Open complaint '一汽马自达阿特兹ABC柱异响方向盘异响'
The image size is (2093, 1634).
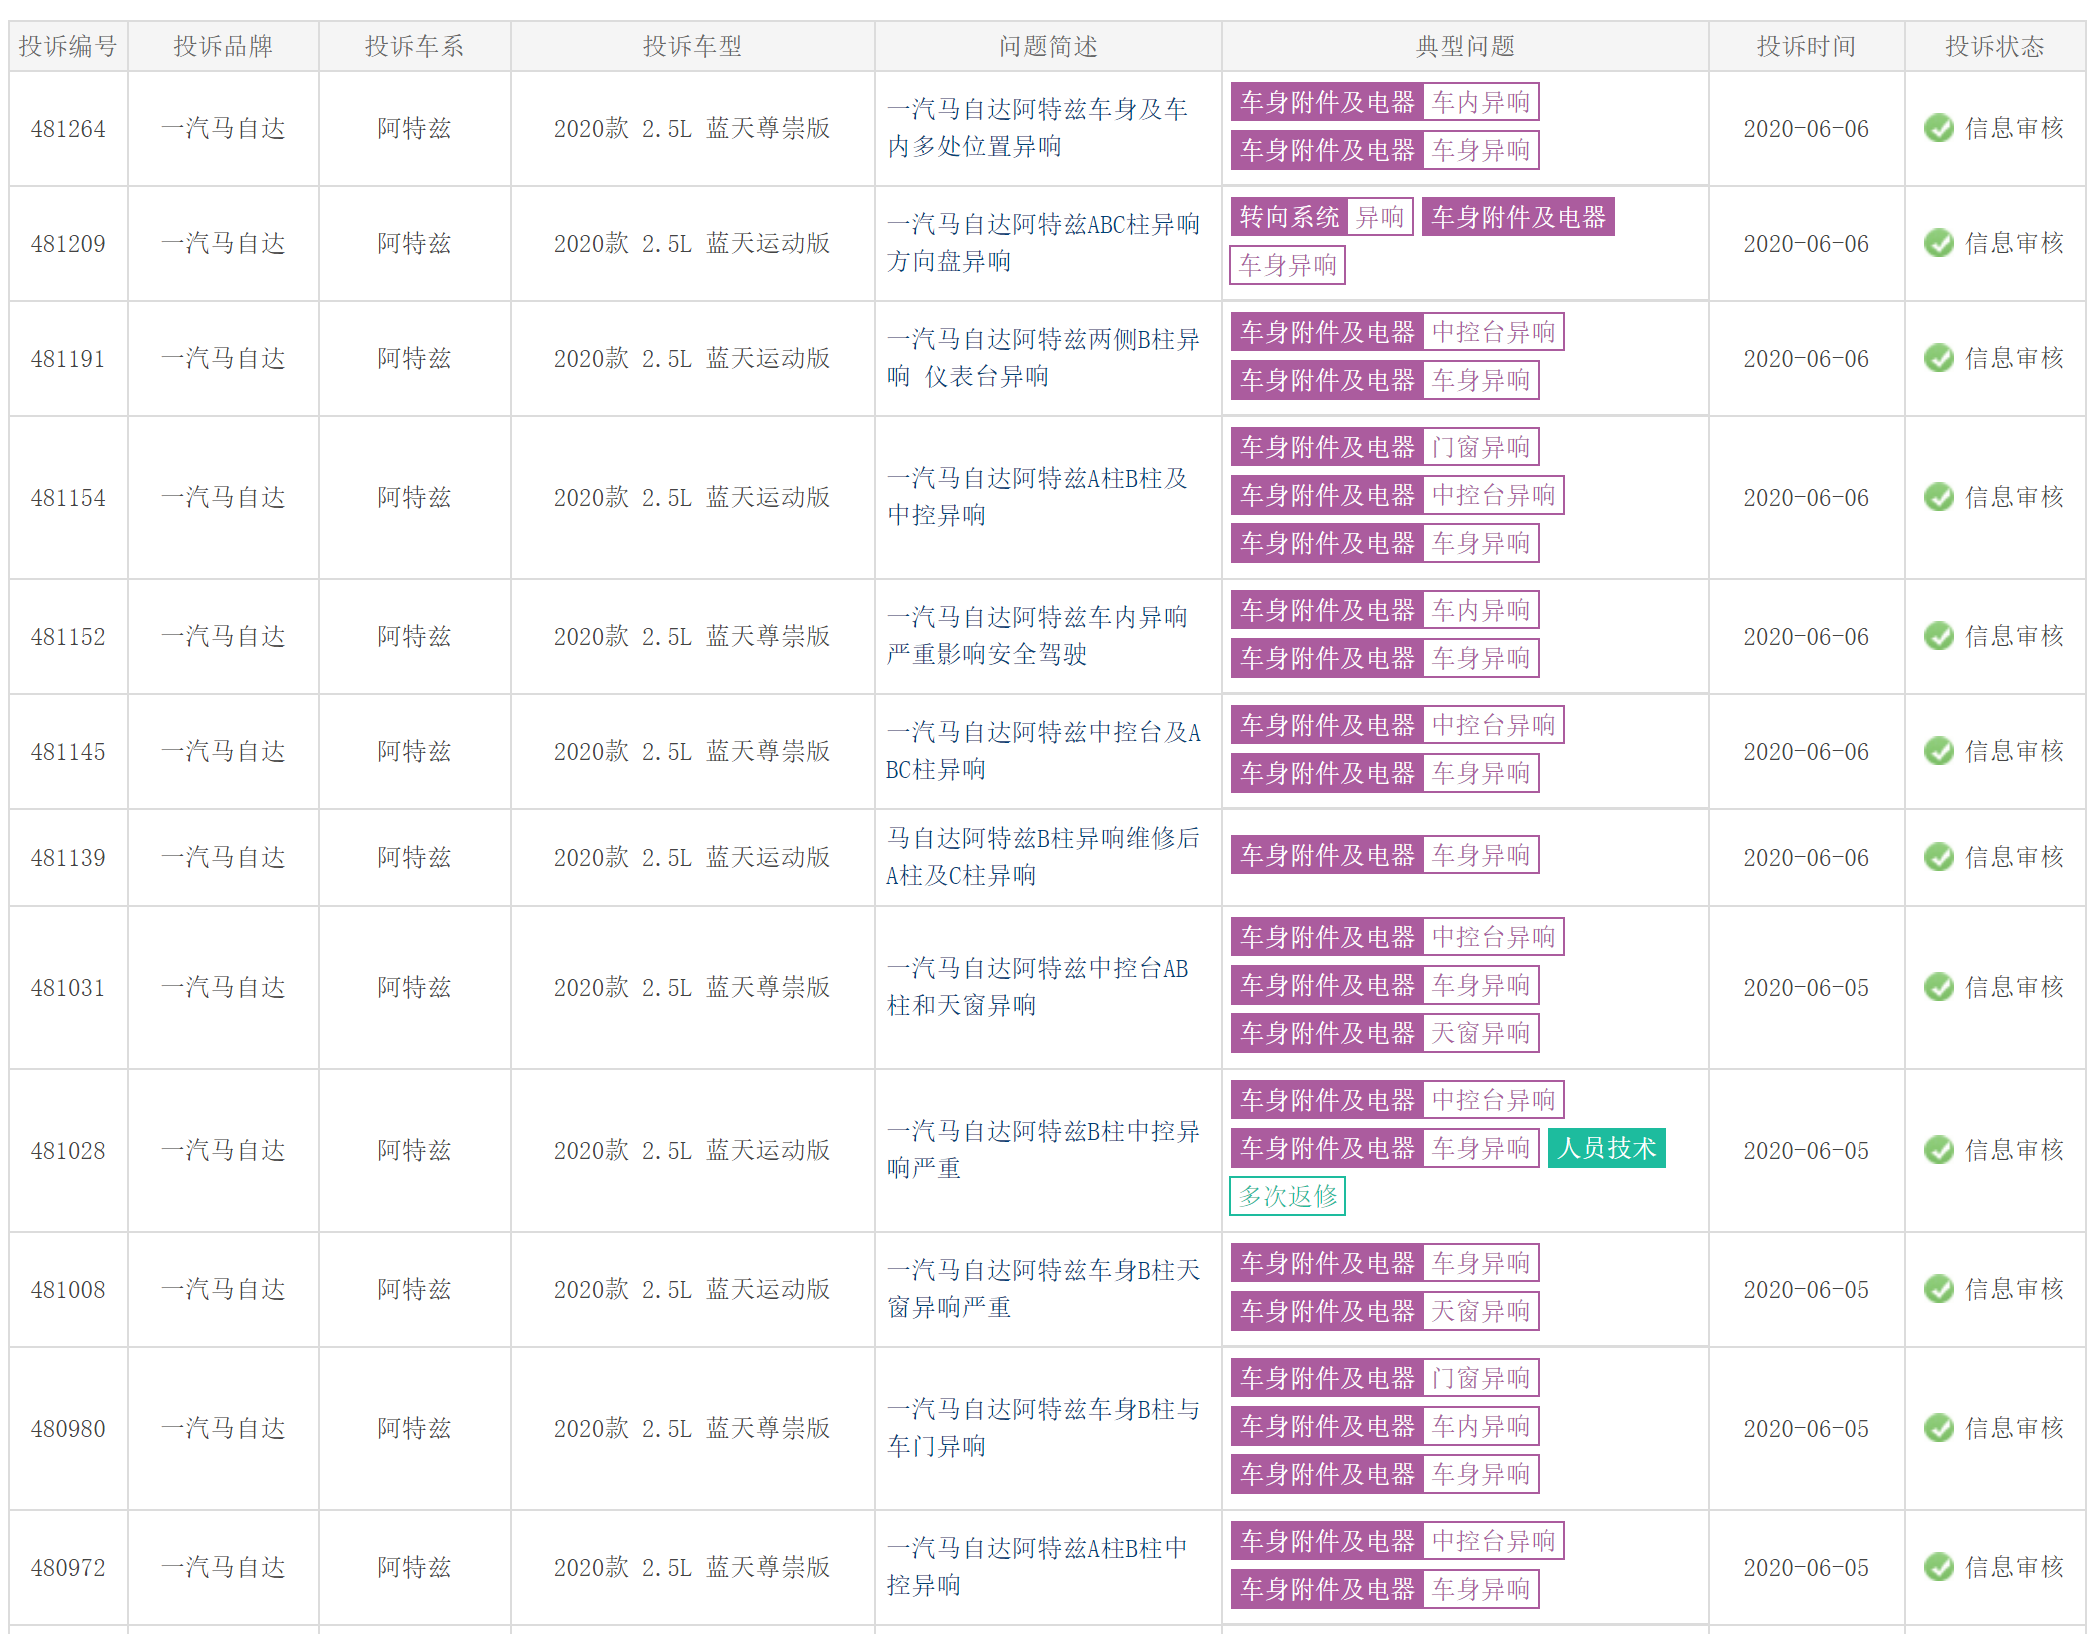pyautogui.click(x=1043, y=243)
